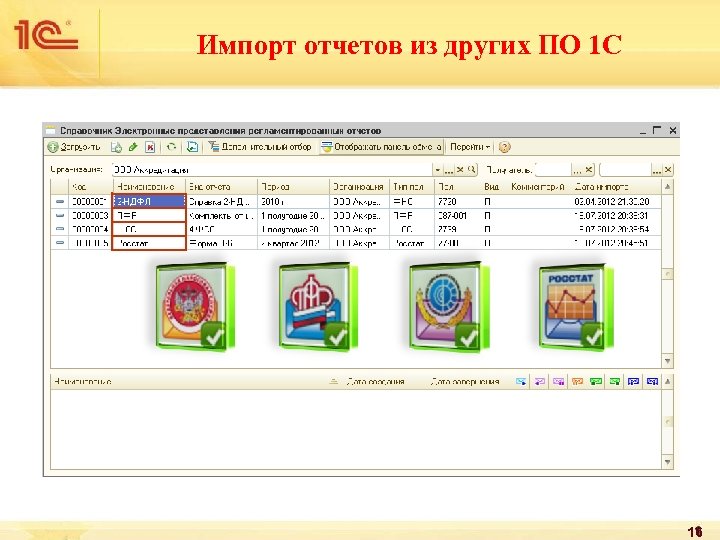Click the light-blue envelope status icon
720x540 pixels.
coord(521,382)
